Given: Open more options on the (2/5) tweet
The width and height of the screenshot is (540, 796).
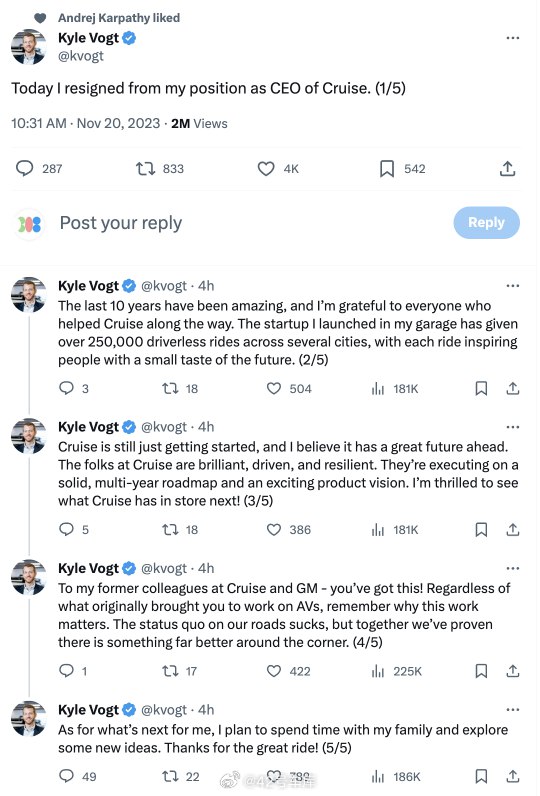Looking at the screenshot, I should (513, 286).
